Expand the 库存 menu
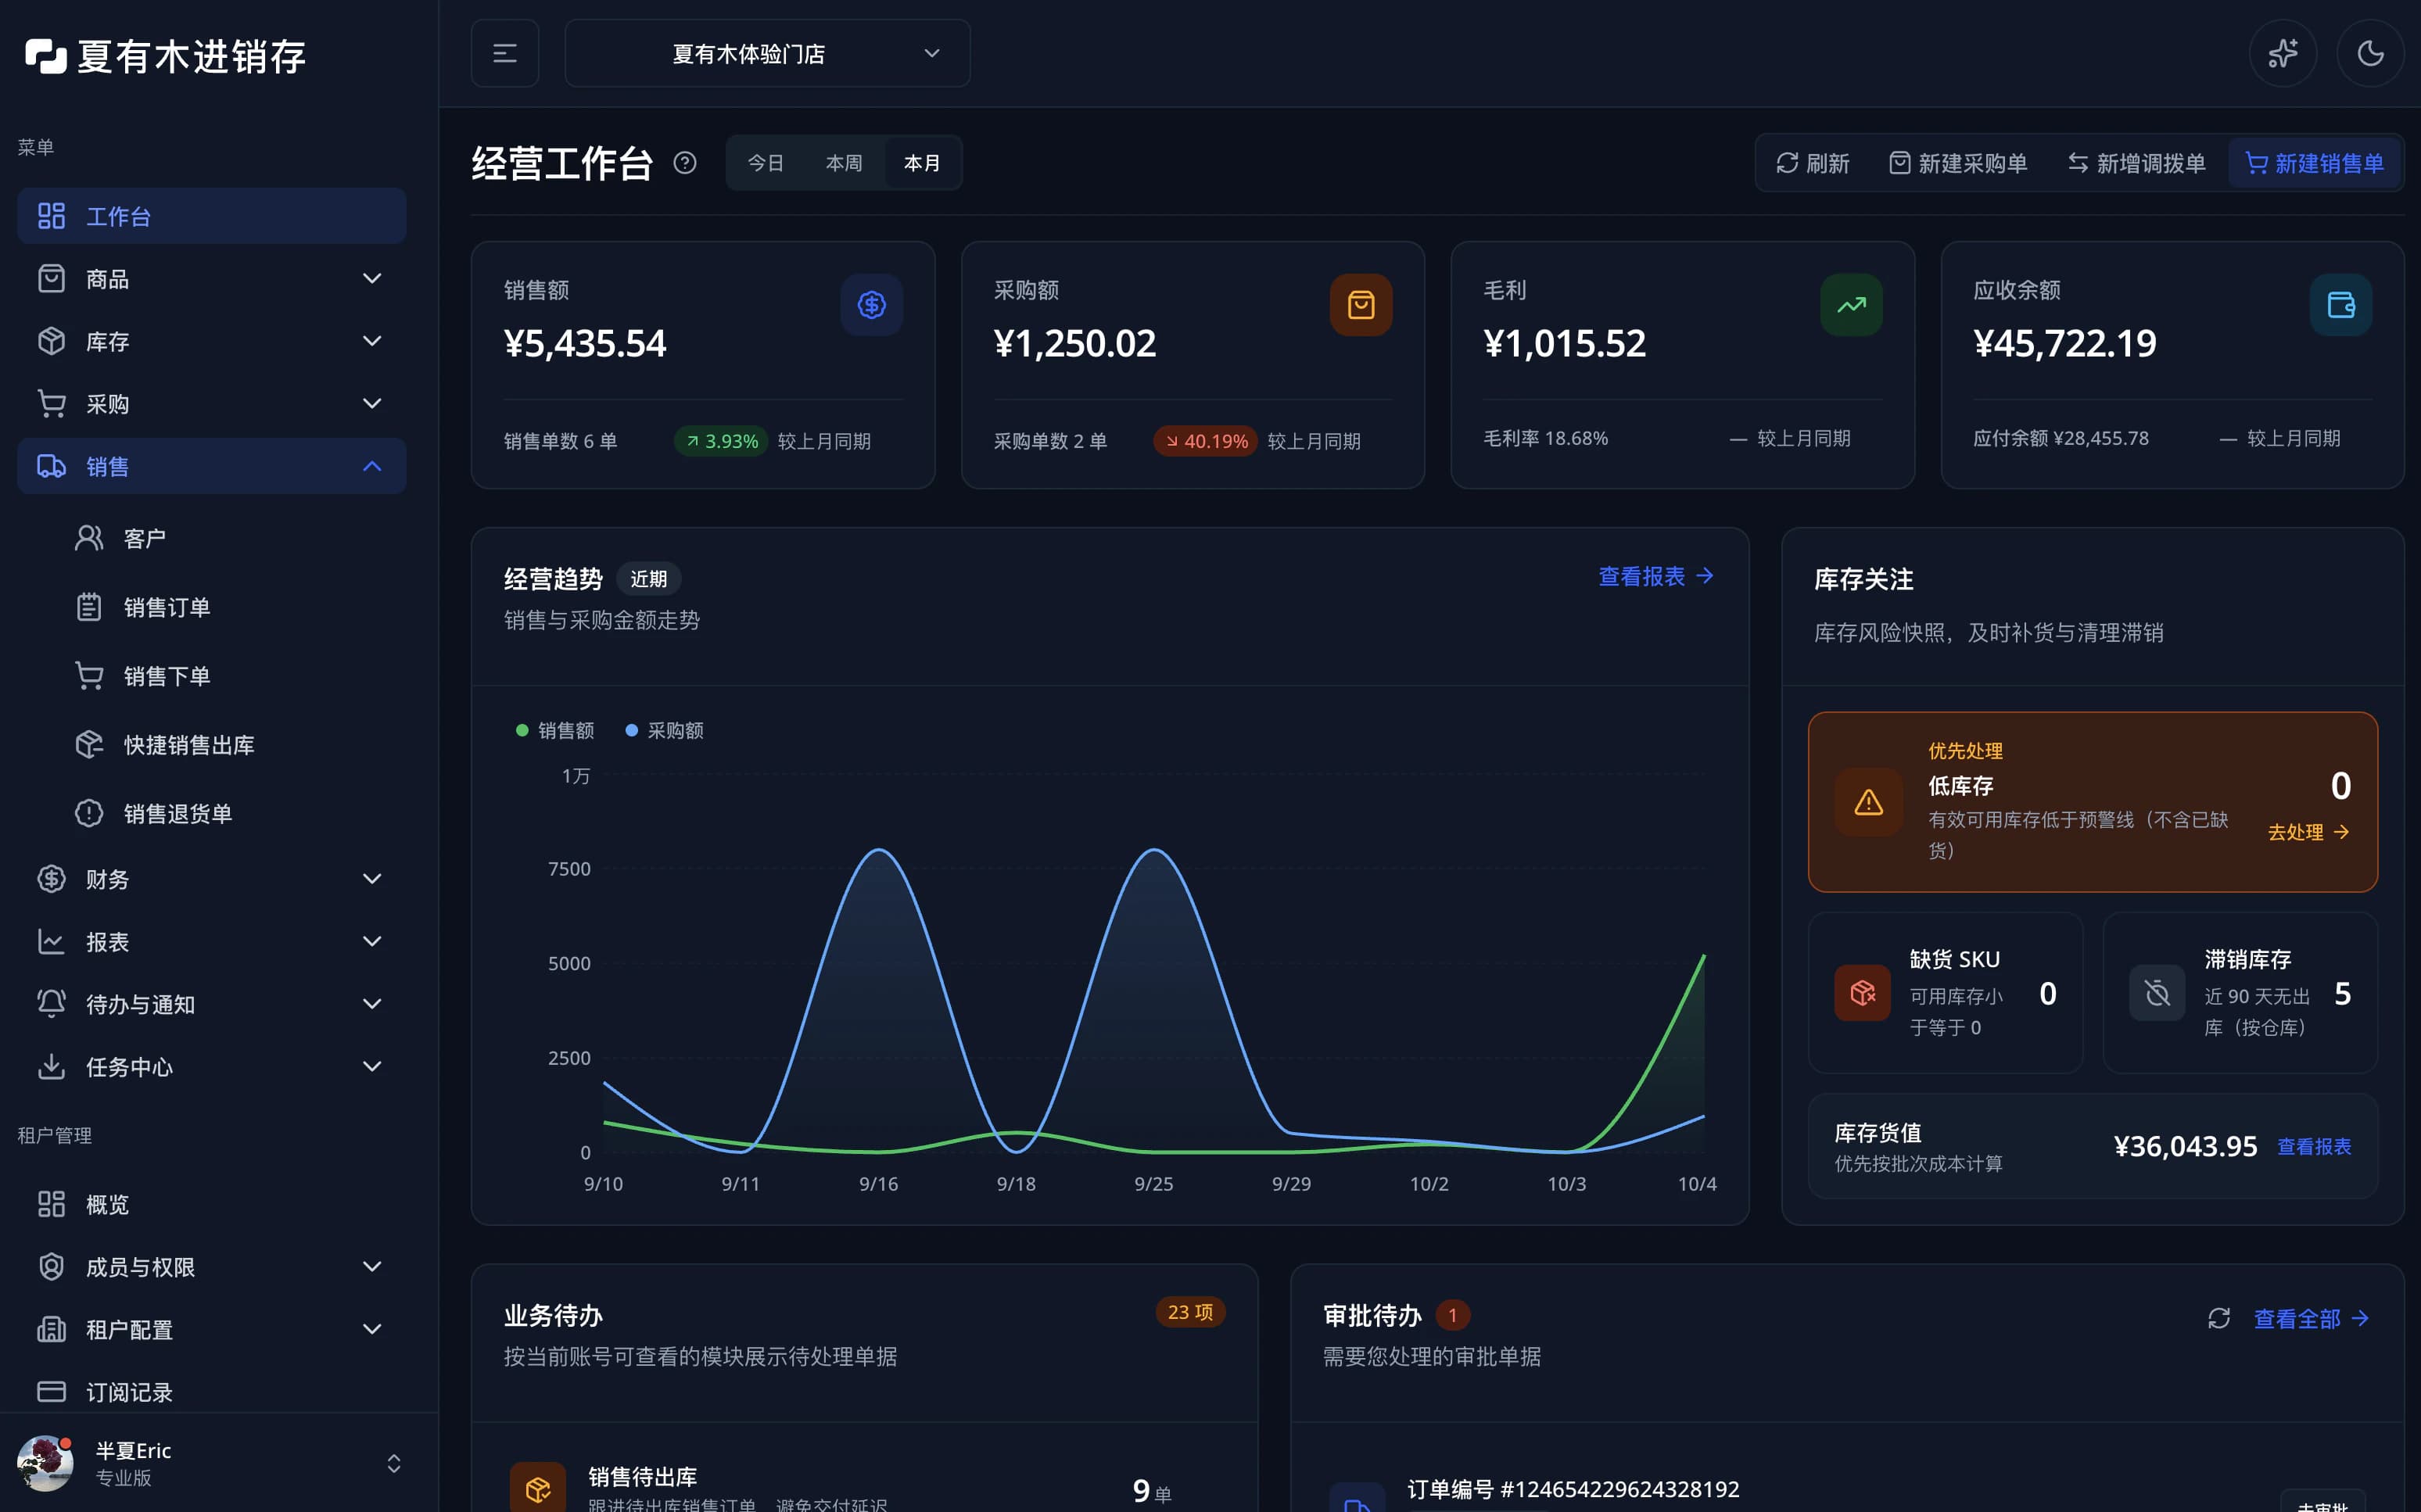Image resolution: width=2421 pixels, height=1512 pixels. [212, 342]
